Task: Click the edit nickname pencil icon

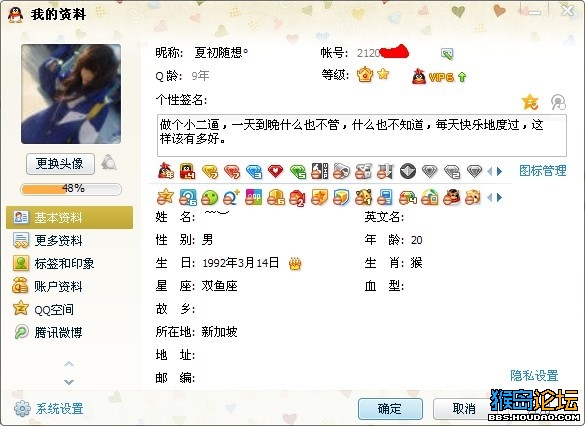Action: point(447,54)
